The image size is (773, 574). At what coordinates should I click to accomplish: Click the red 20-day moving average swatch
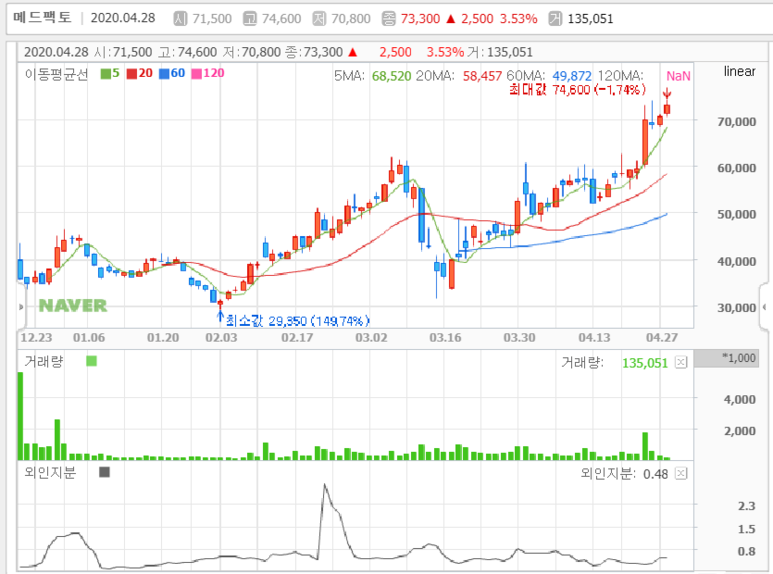pos(132,73)
